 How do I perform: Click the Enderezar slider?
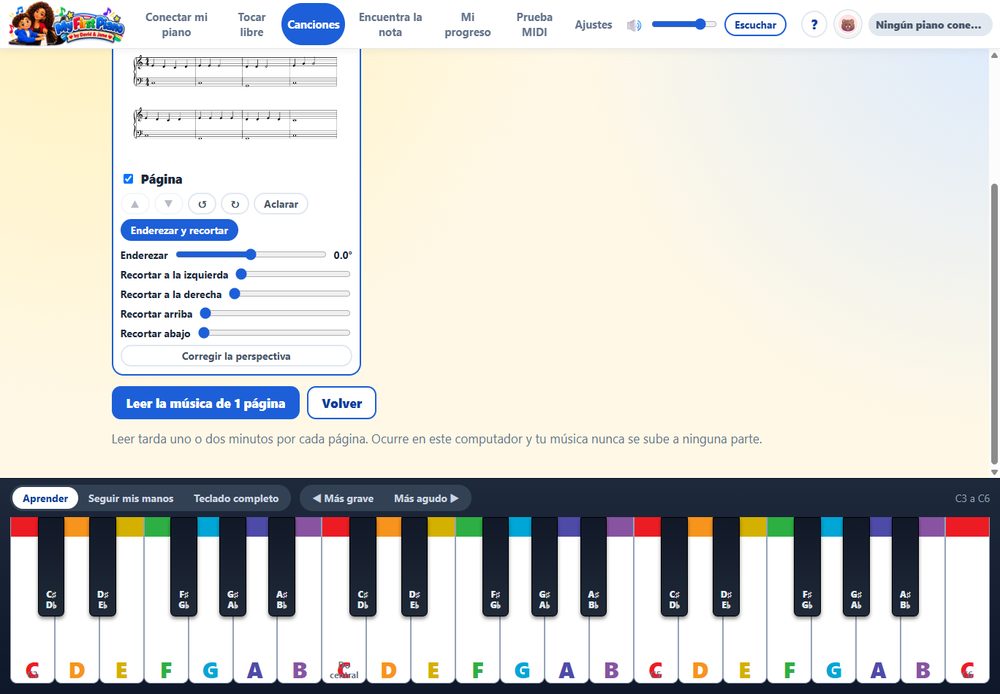click(x=251, y=255)
